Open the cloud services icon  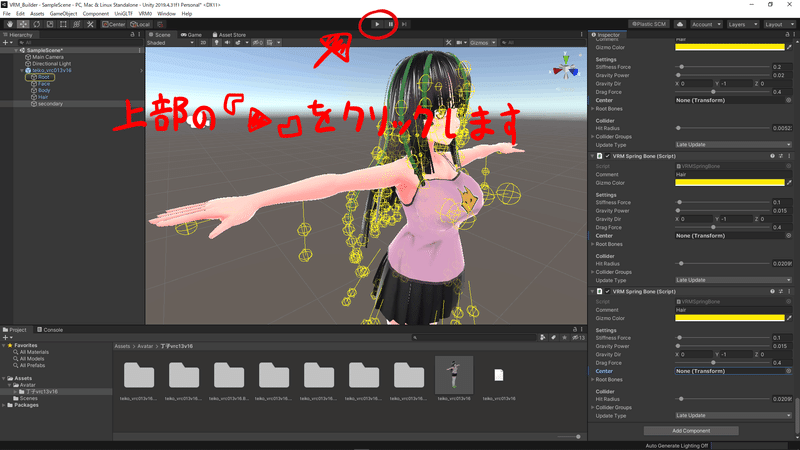tap(680, 24)
